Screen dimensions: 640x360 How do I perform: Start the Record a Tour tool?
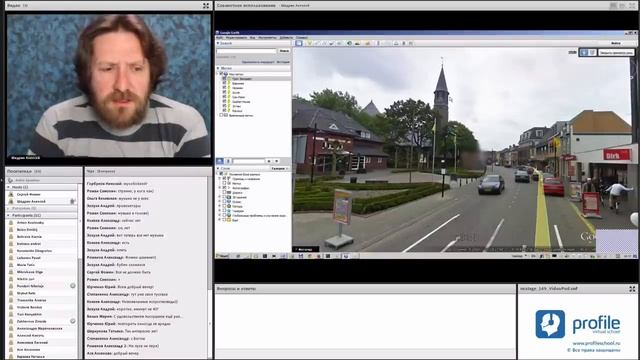(340, 43)
